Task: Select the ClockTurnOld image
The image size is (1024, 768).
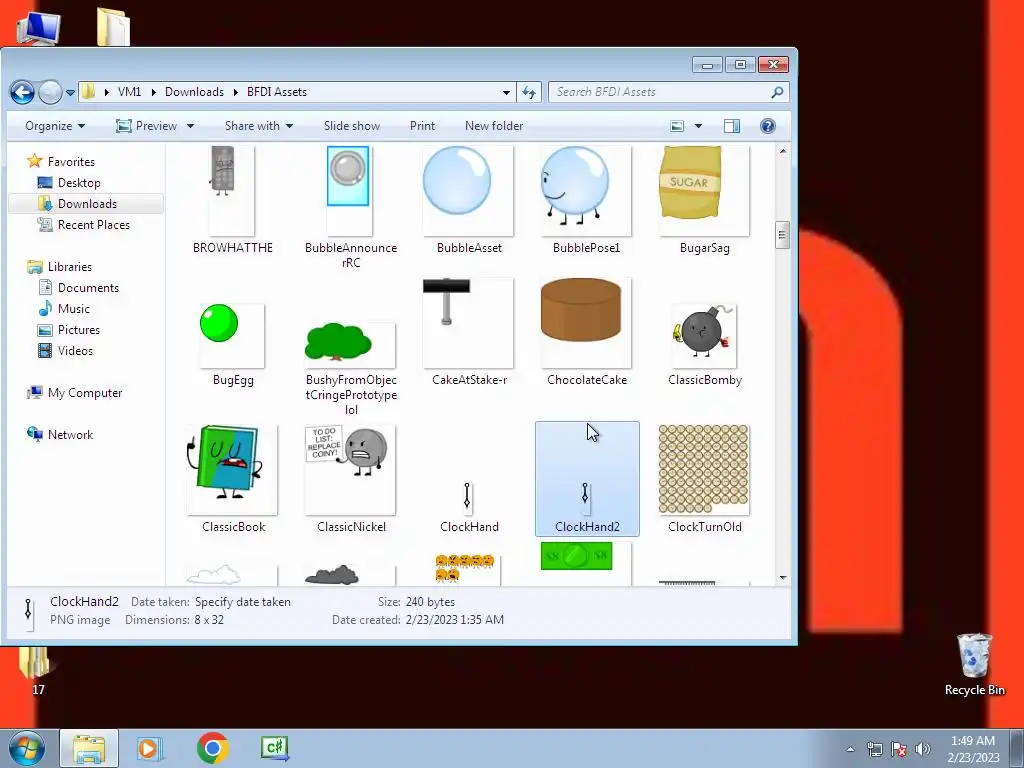Action: point(704,479)
